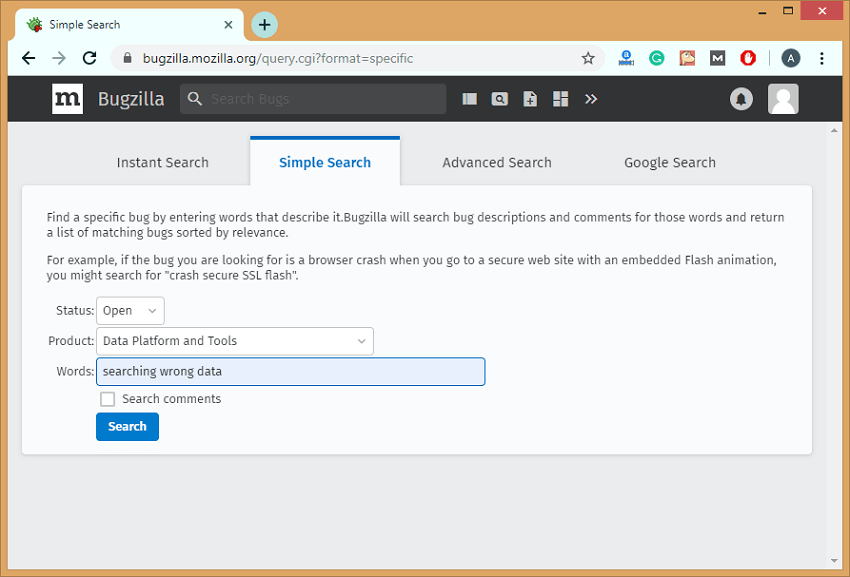
Task: Reload the Bugzilla page
Action: pyautogui.click(x=89, y=58)
